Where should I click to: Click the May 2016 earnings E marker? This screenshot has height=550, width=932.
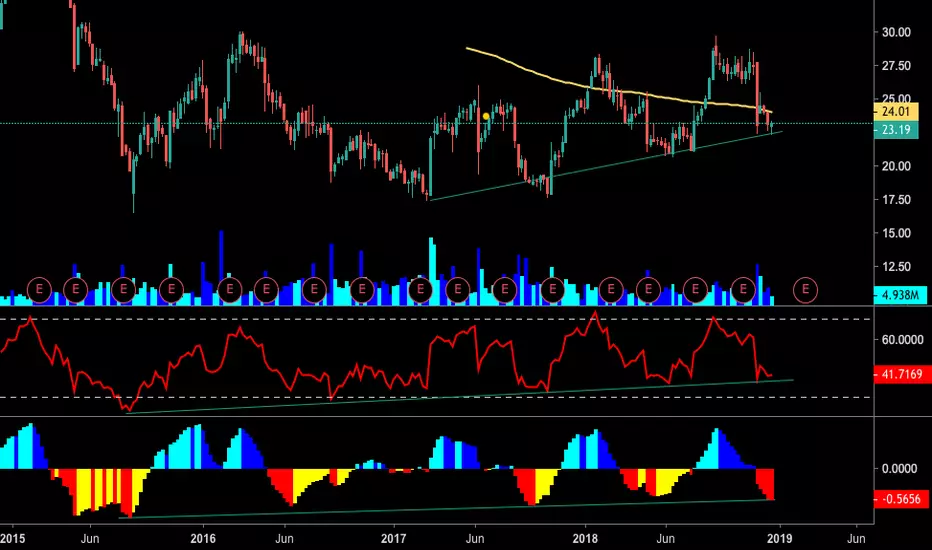pyautogui.click(x=266, y=290)
